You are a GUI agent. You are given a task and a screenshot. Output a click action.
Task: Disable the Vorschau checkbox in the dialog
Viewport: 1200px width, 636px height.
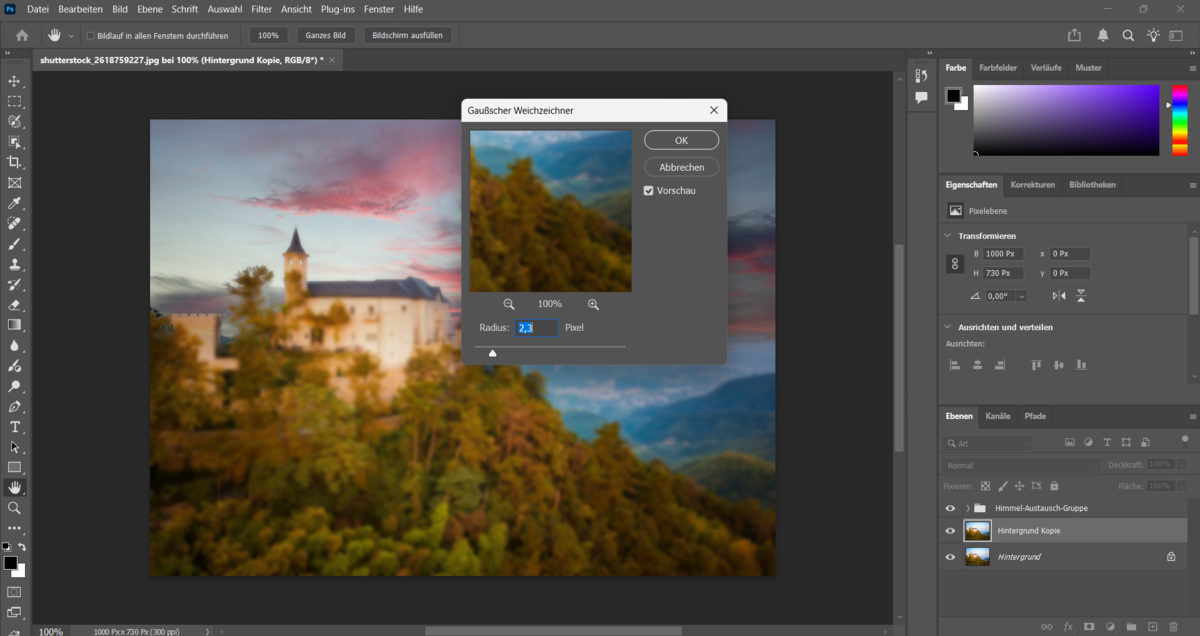(649, 190)
